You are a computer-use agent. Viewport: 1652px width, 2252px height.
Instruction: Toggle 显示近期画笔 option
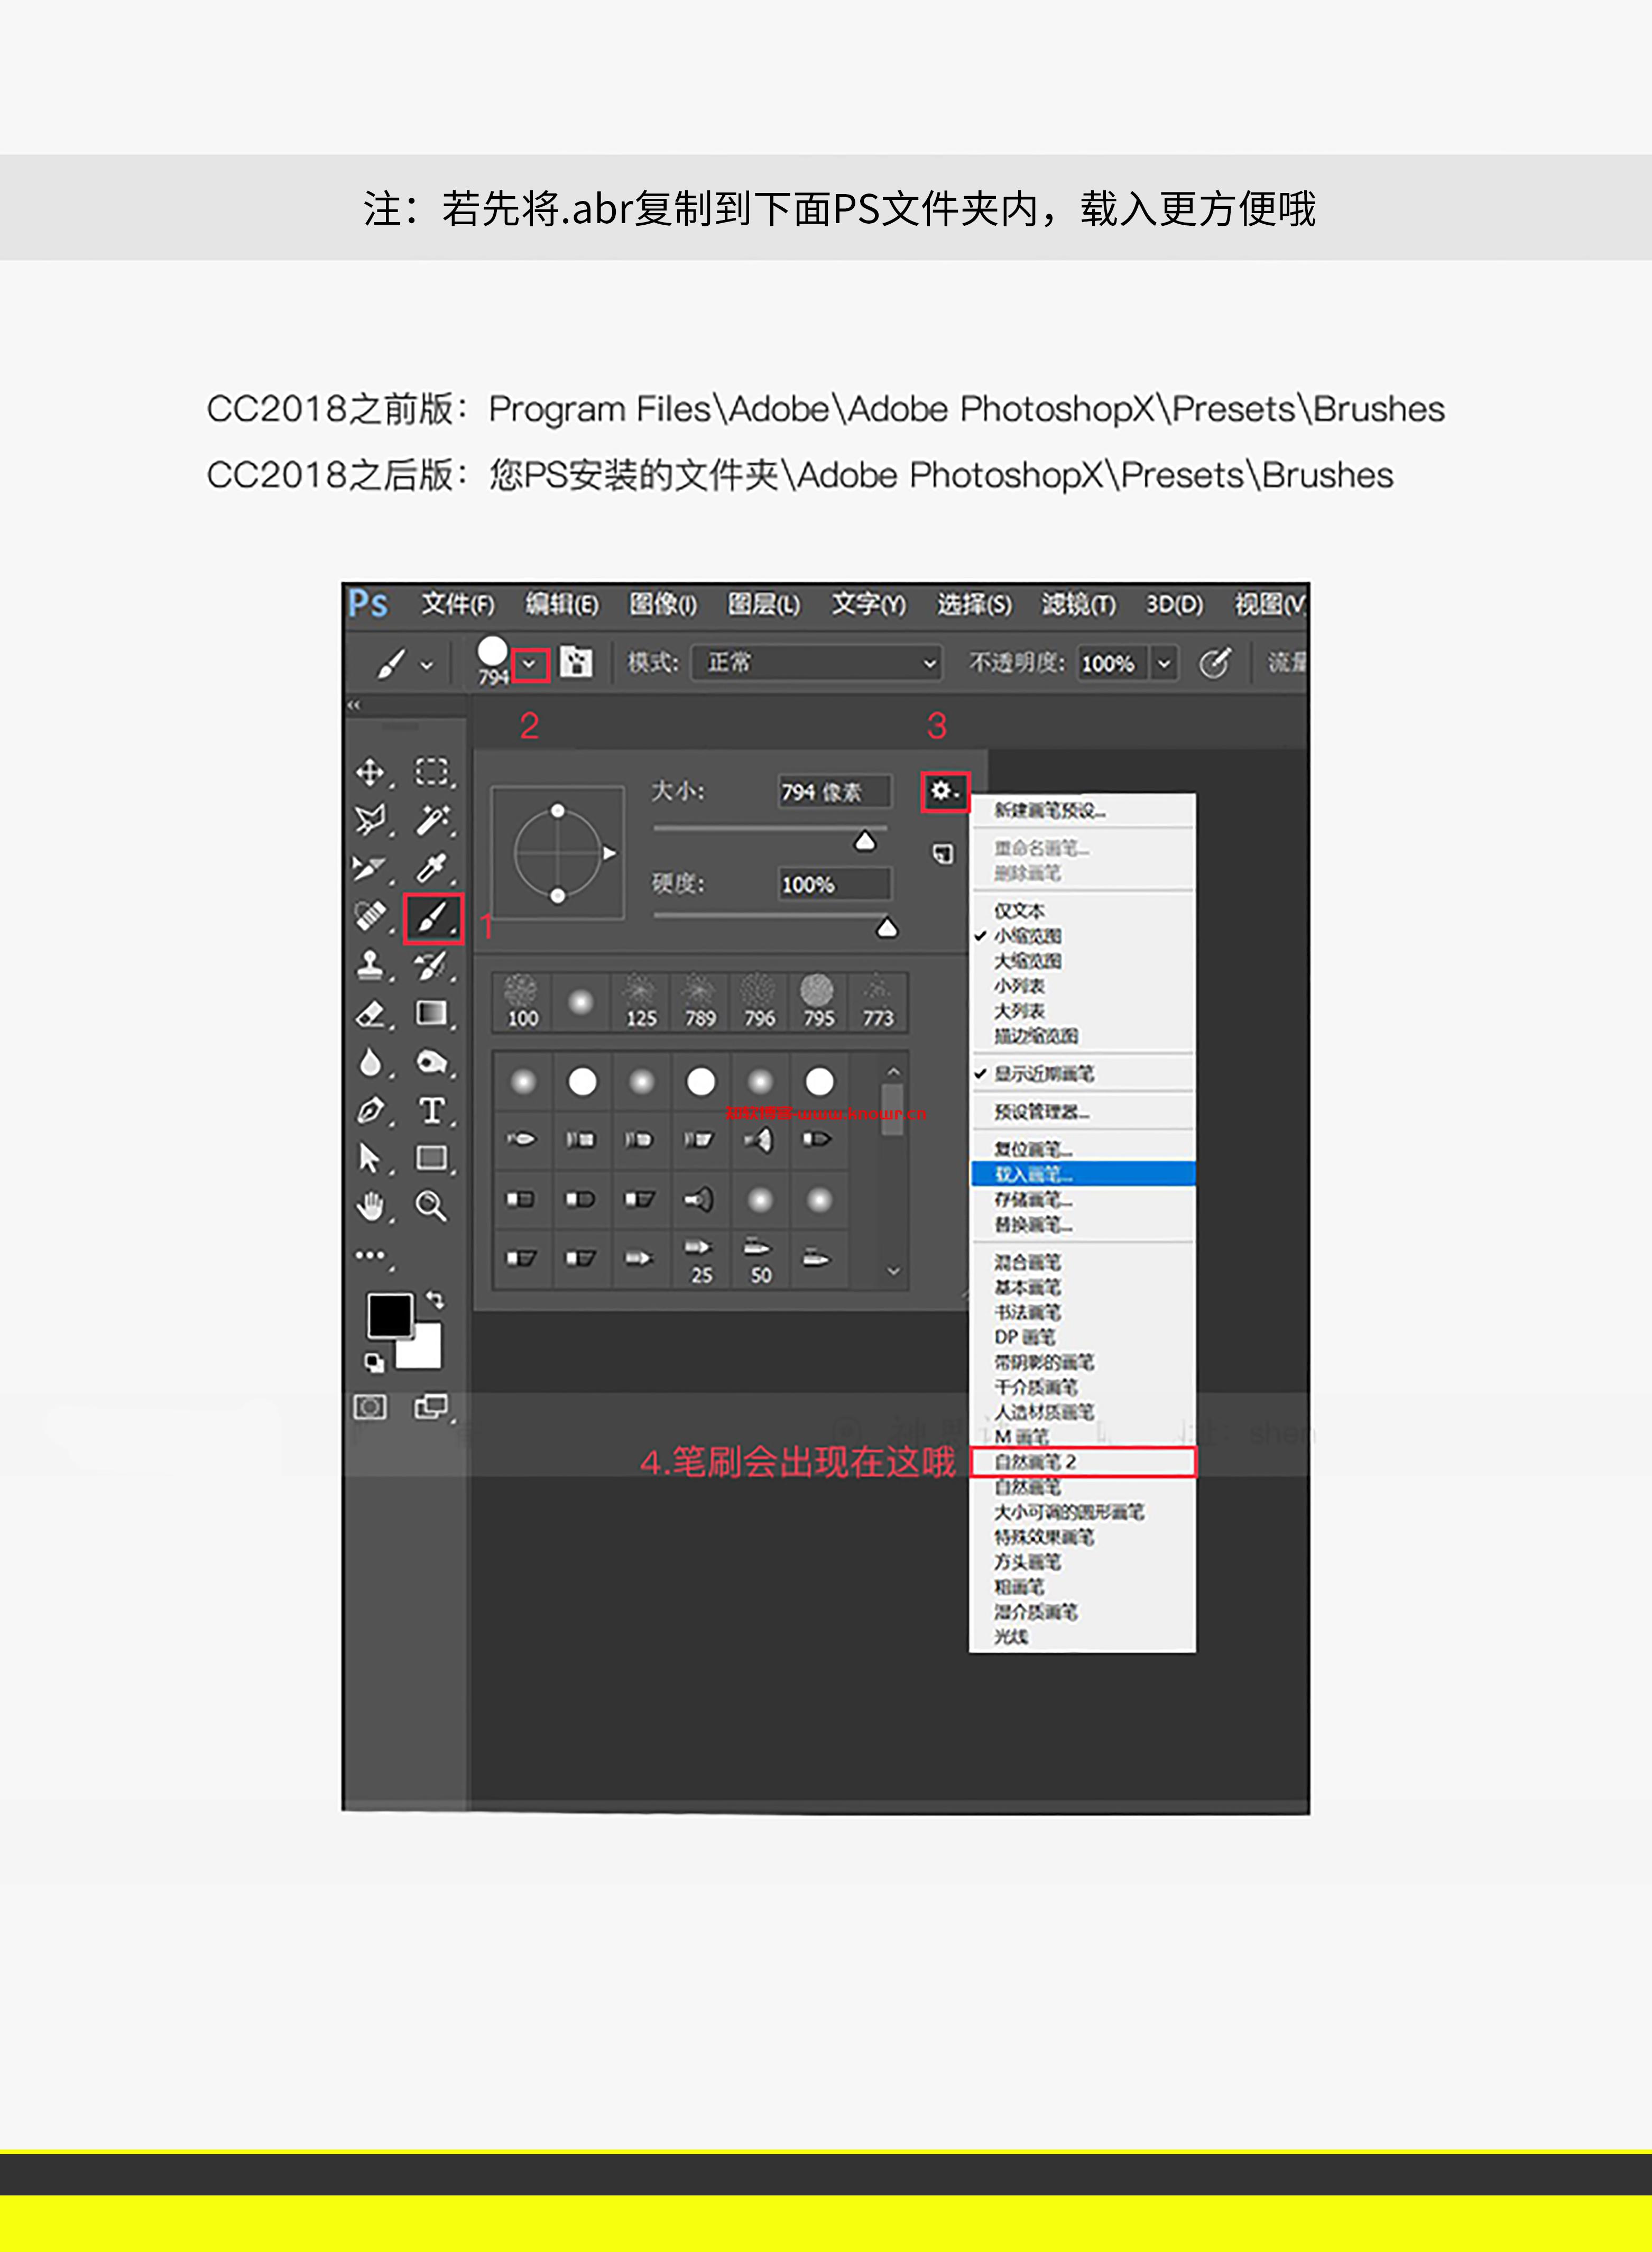[x=1043, y=1073]
